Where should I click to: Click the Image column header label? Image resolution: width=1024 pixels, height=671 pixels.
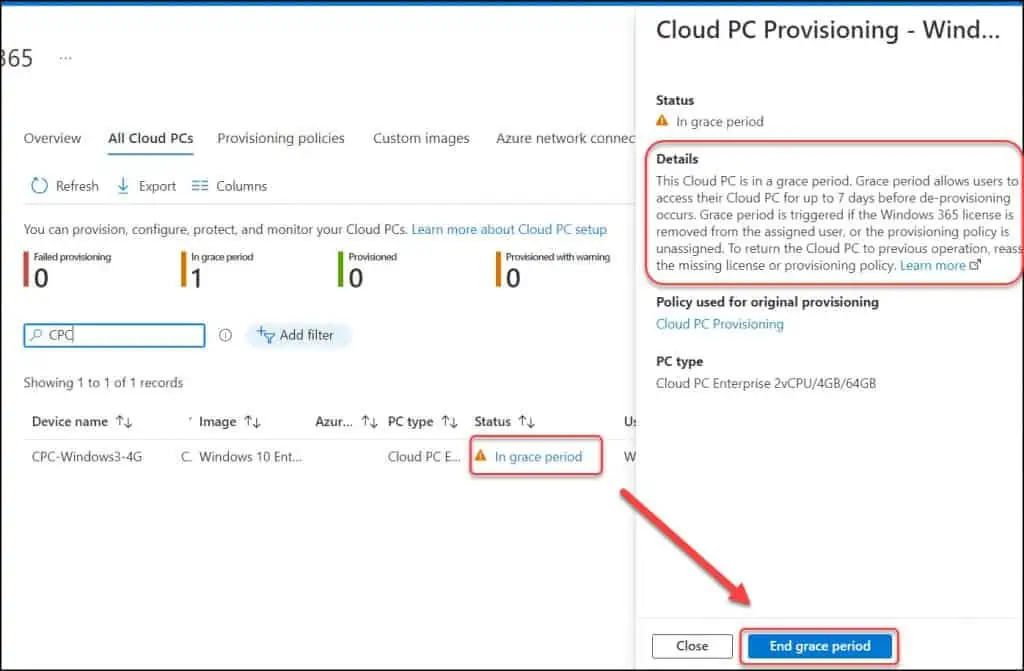(x=217, y=421)
